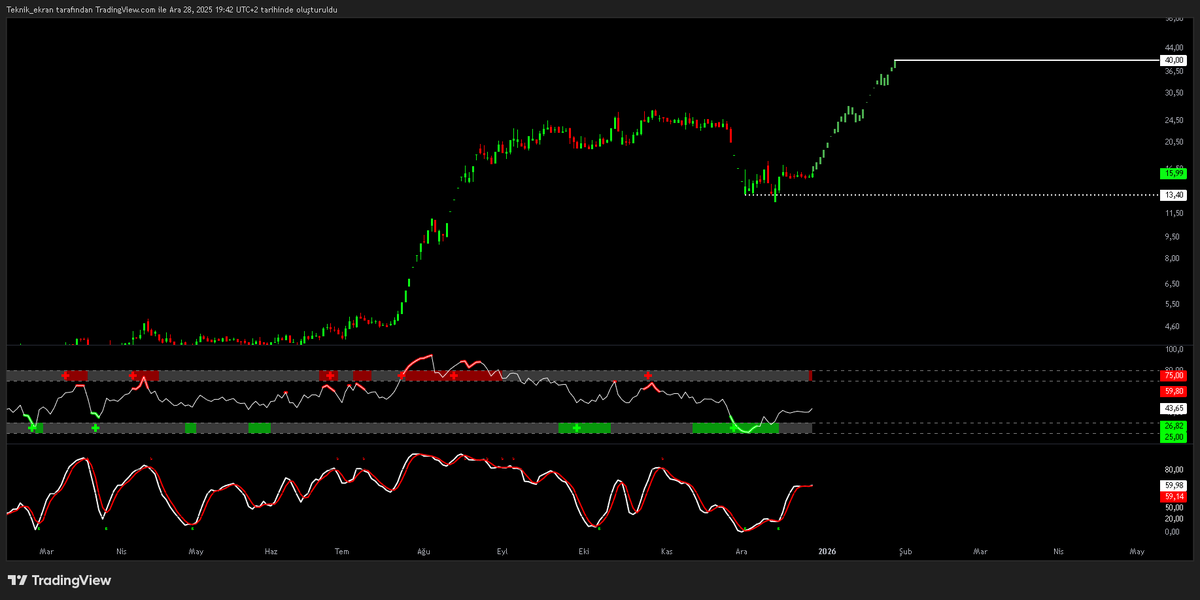1200x600 pixels.
Task: Click the 8,00 price axis value
Action: [x=1174, y=258]
